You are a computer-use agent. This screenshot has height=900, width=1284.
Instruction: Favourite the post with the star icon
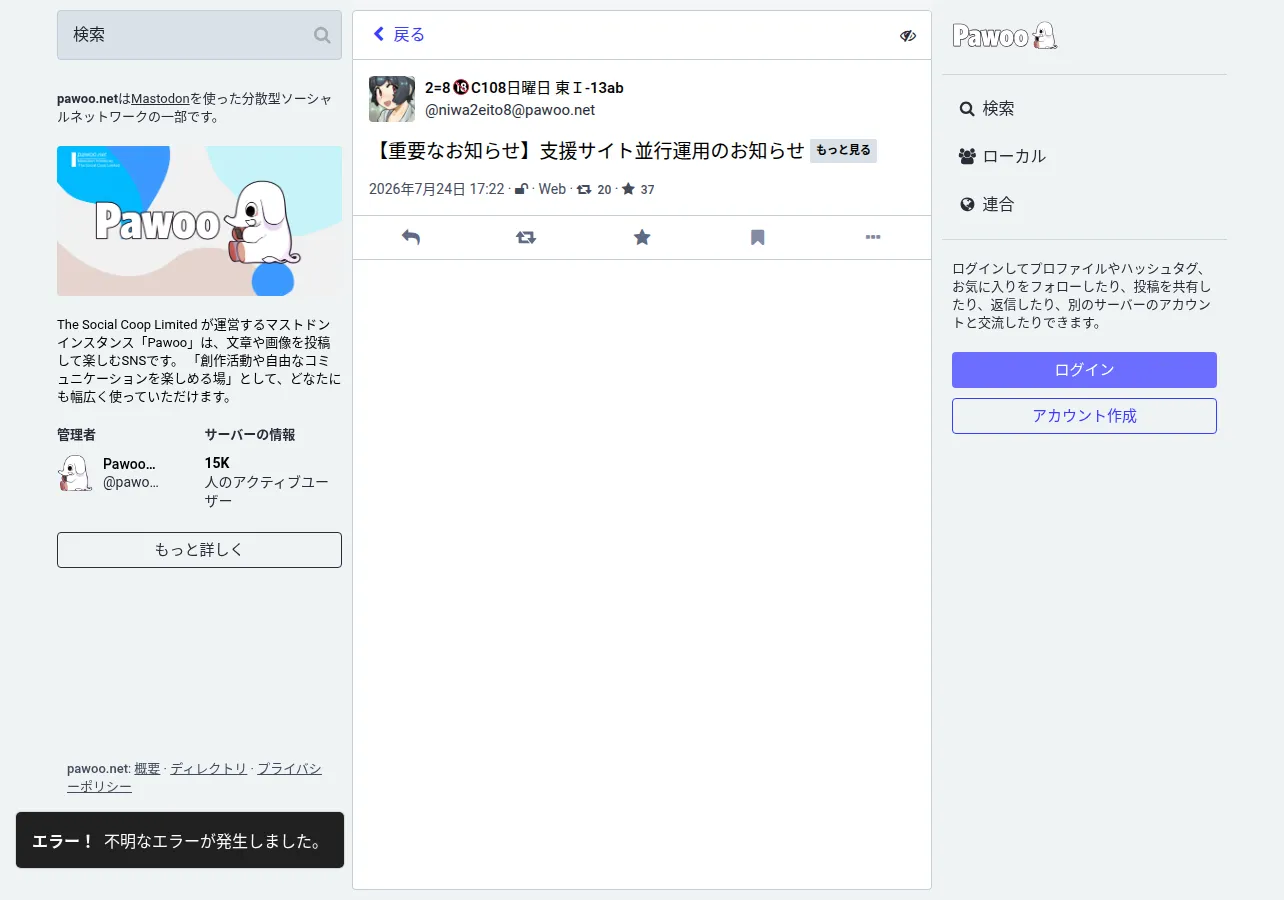coord(642,237)
